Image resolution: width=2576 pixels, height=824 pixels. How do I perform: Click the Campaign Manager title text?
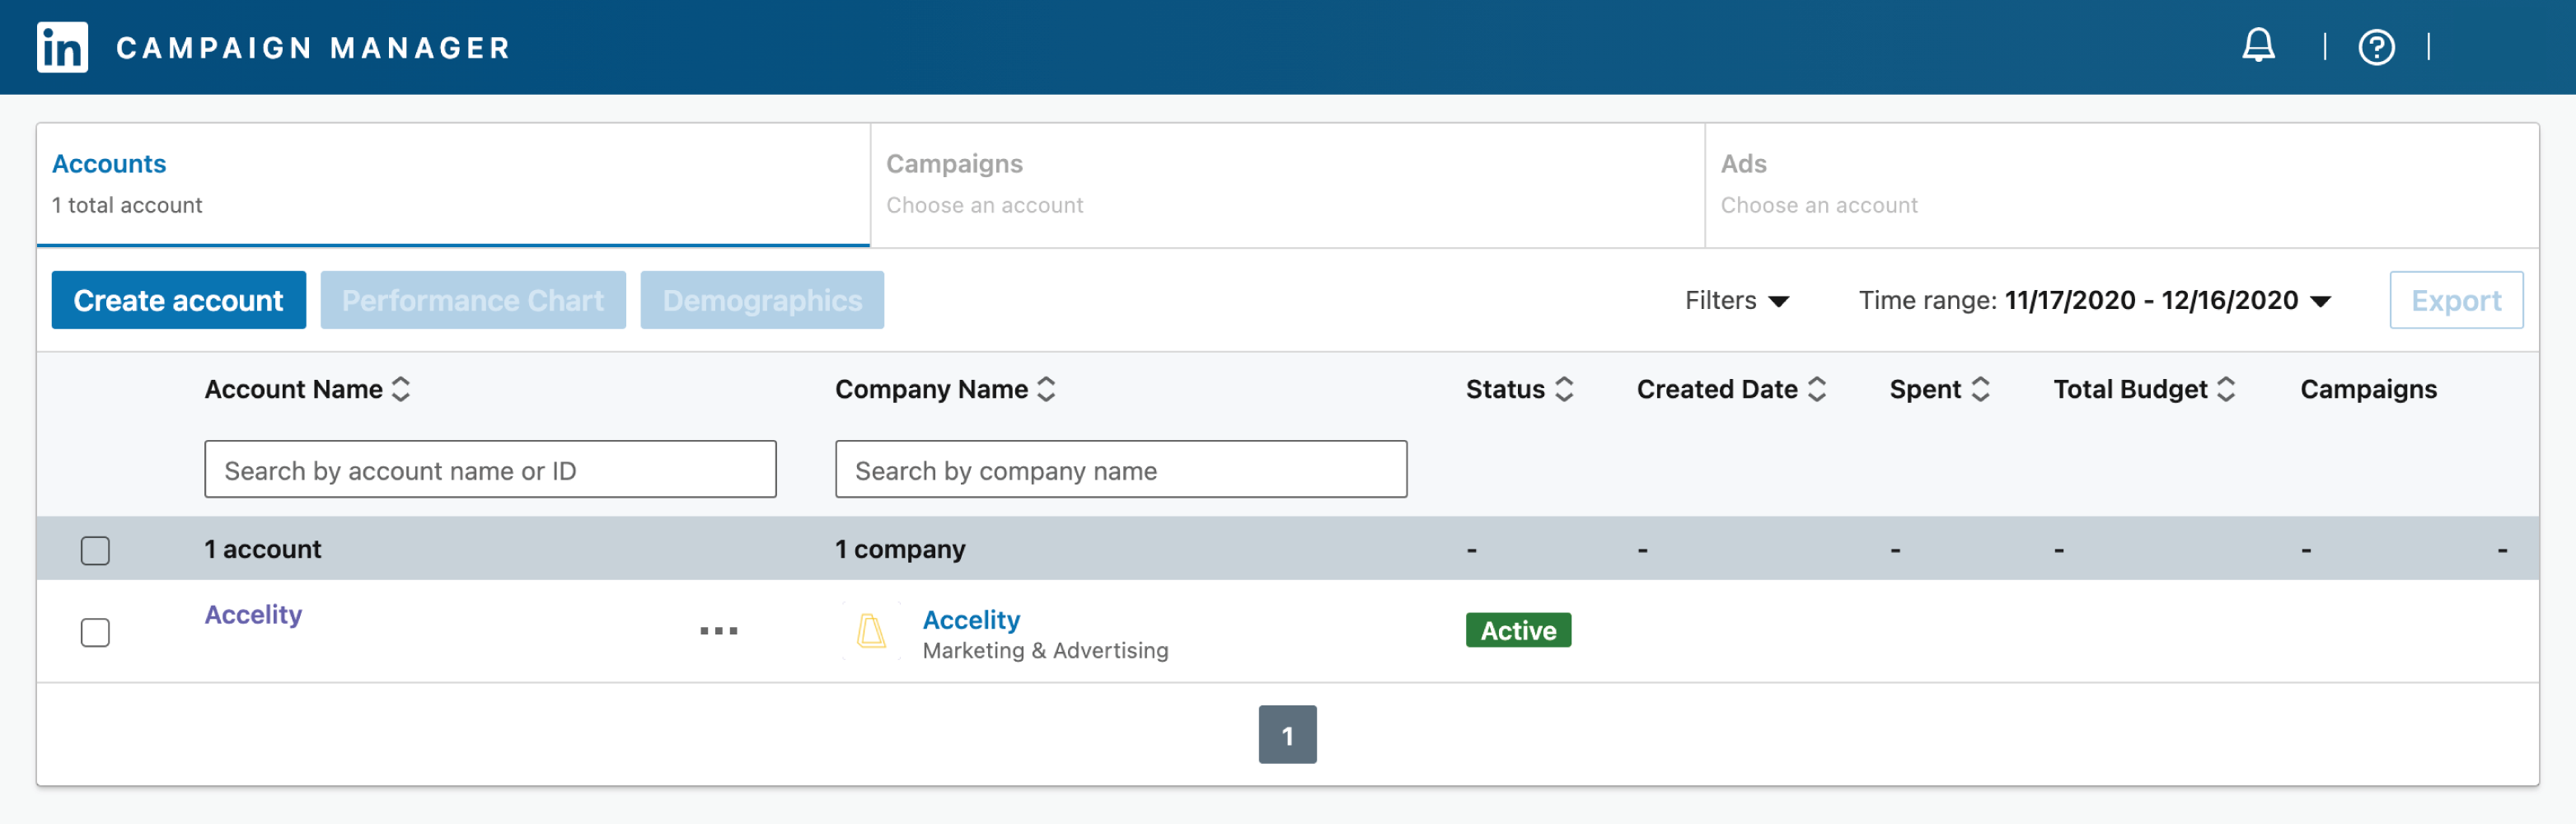313,47
